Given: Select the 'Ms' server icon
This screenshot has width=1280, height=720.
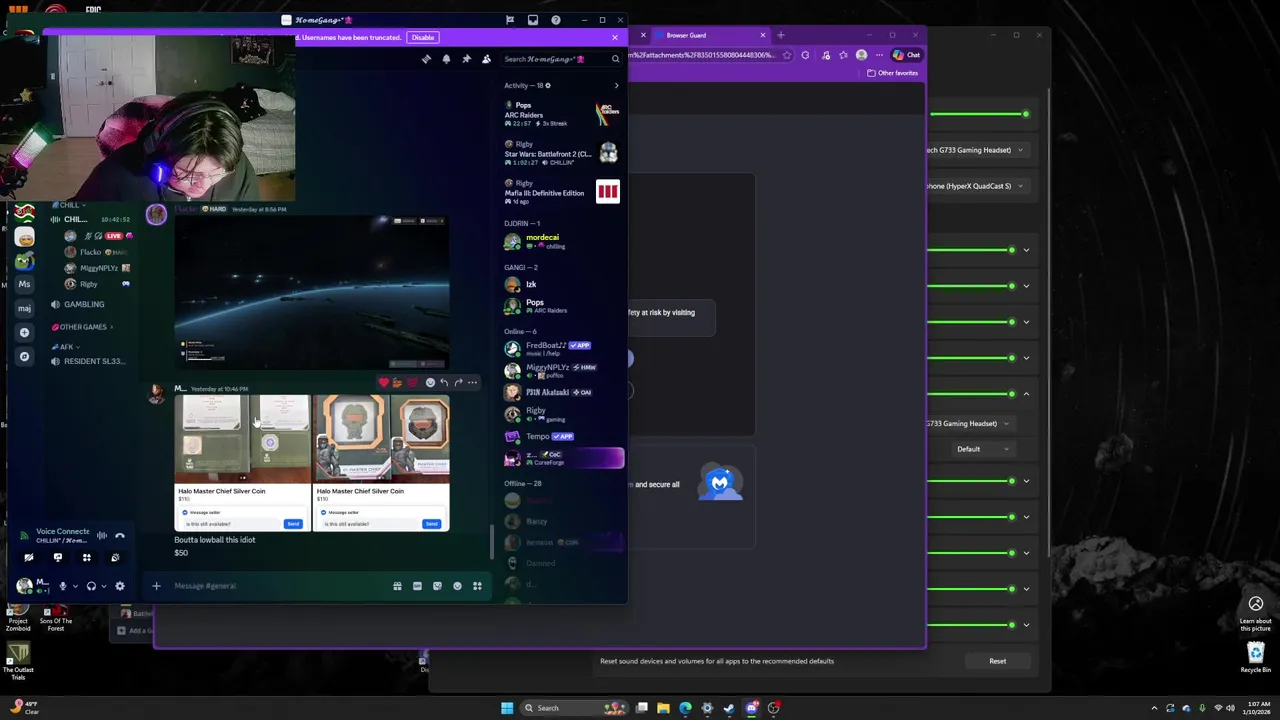Looking at the screenshot, I should 24,284.
